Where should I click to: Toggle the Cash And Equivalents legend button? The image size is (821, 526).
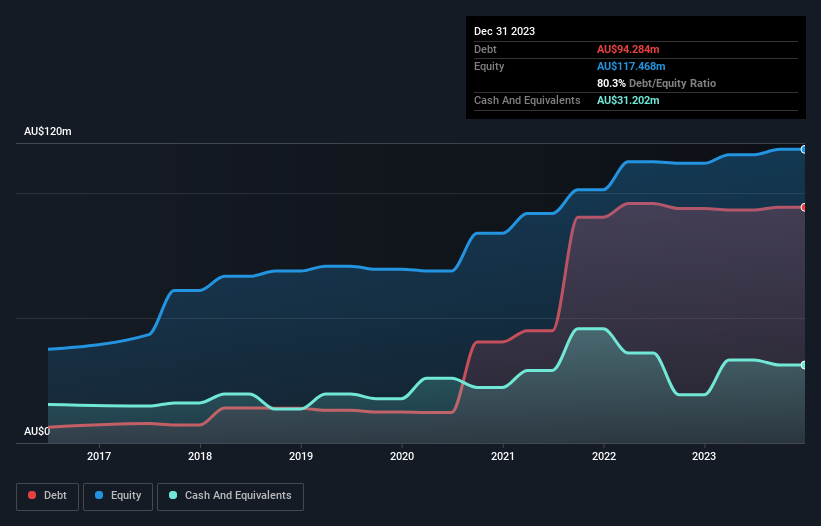click(x=230, y=496)
